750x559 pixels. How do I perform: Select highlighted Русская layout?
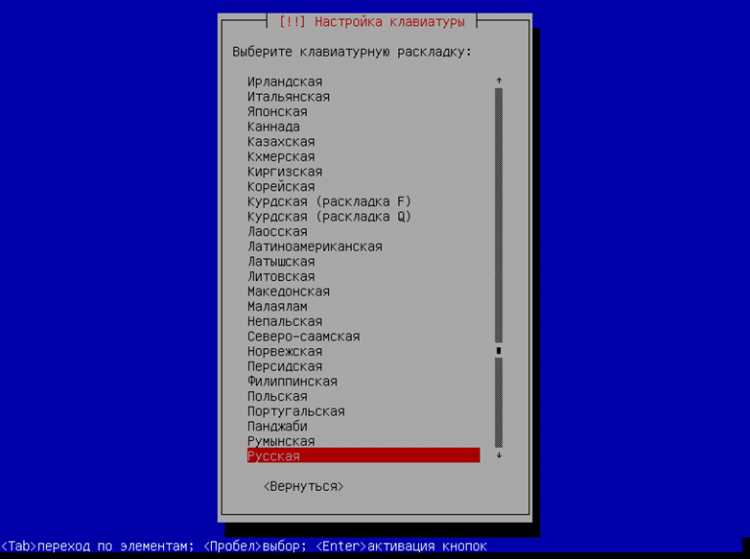(364, 456)
